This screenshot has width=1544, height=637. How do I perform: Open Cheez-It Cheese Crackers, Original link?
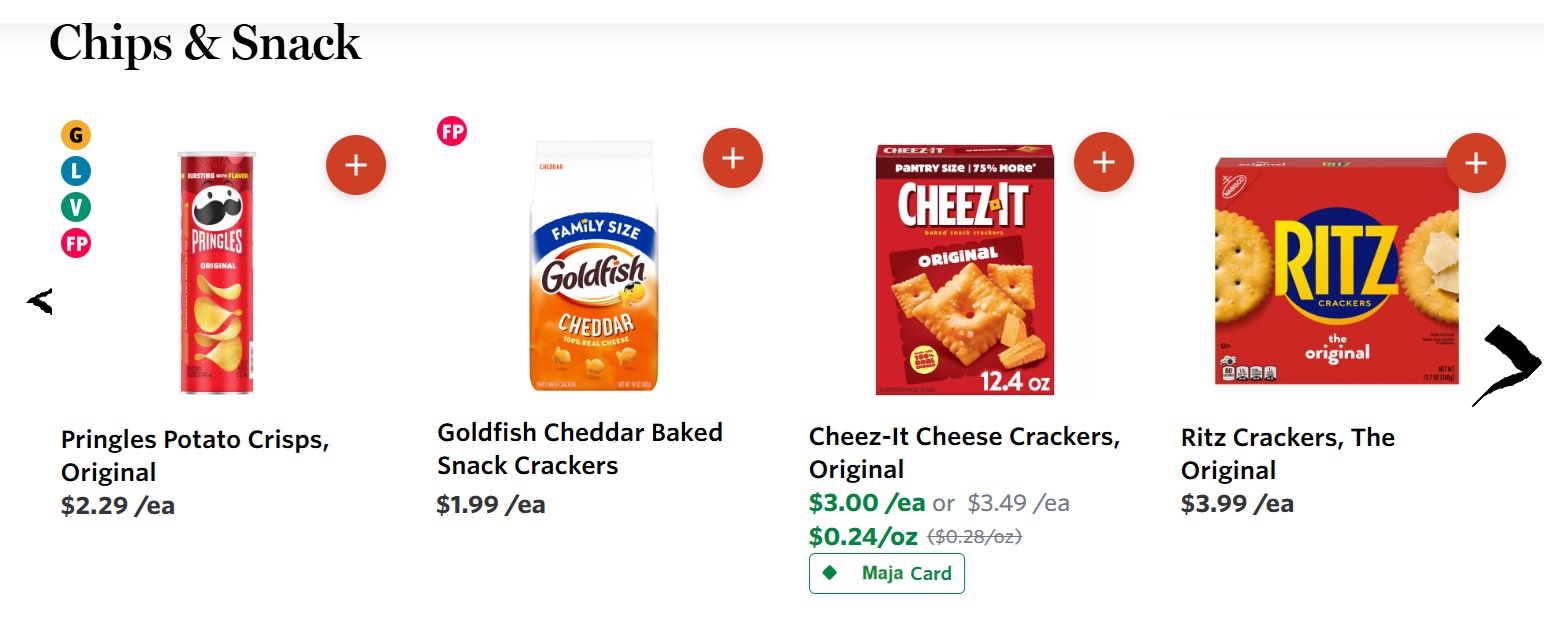(x=965, y=453)
